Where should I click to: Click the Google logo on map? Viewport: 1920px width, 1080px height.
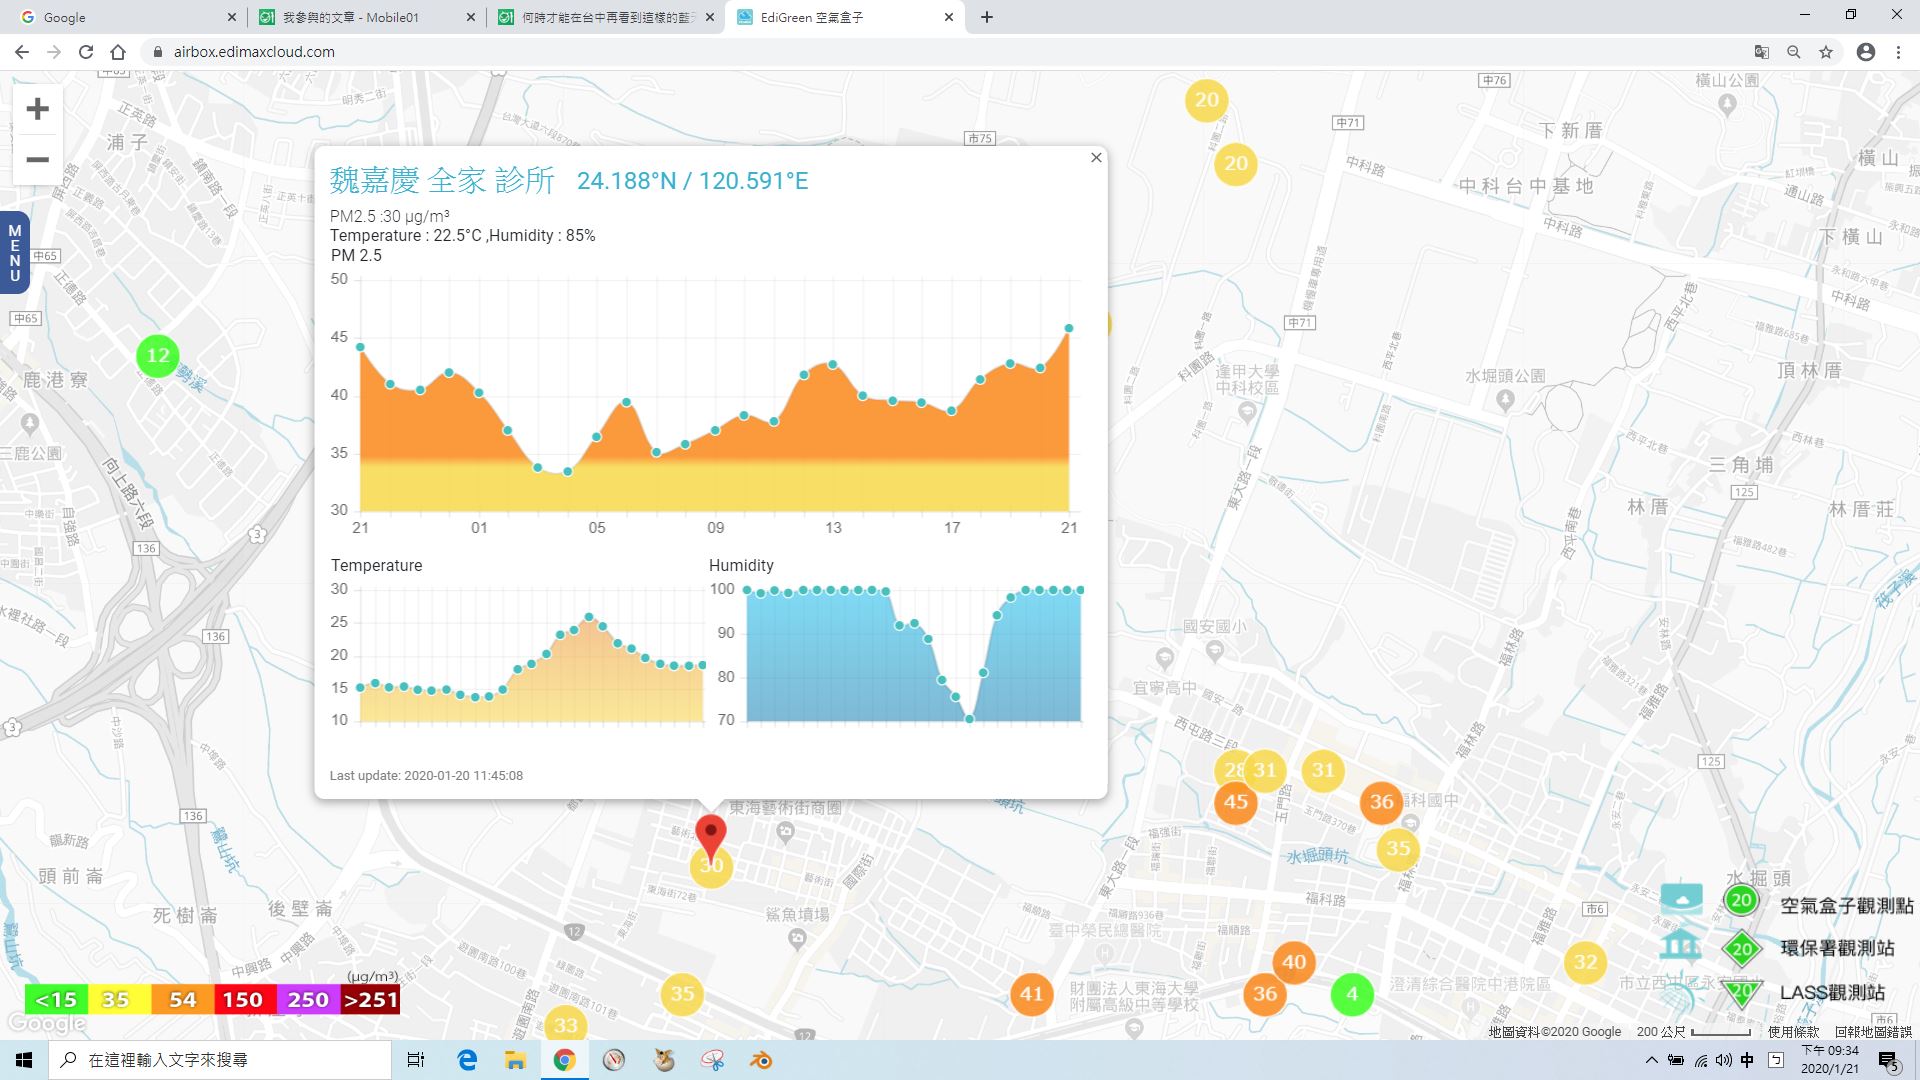point(47,1024)
